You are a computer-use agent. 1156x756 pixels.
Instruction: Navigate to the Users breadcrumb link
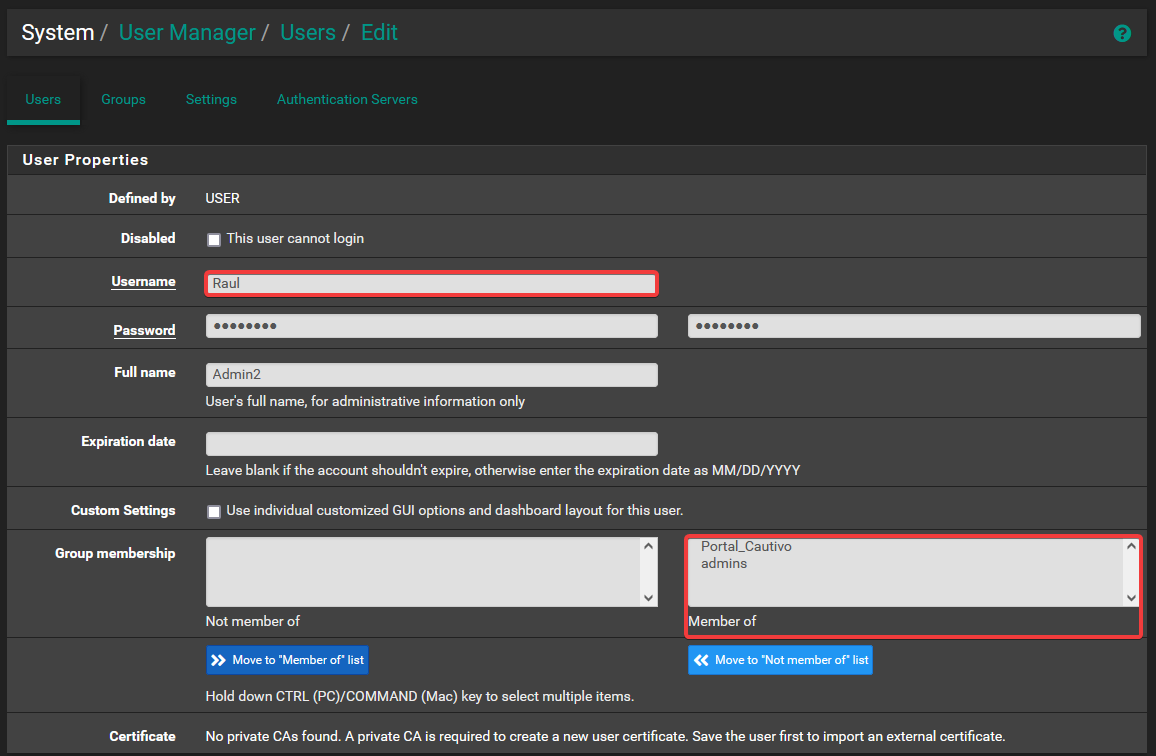pyautogui.click(x=307, y=32)
